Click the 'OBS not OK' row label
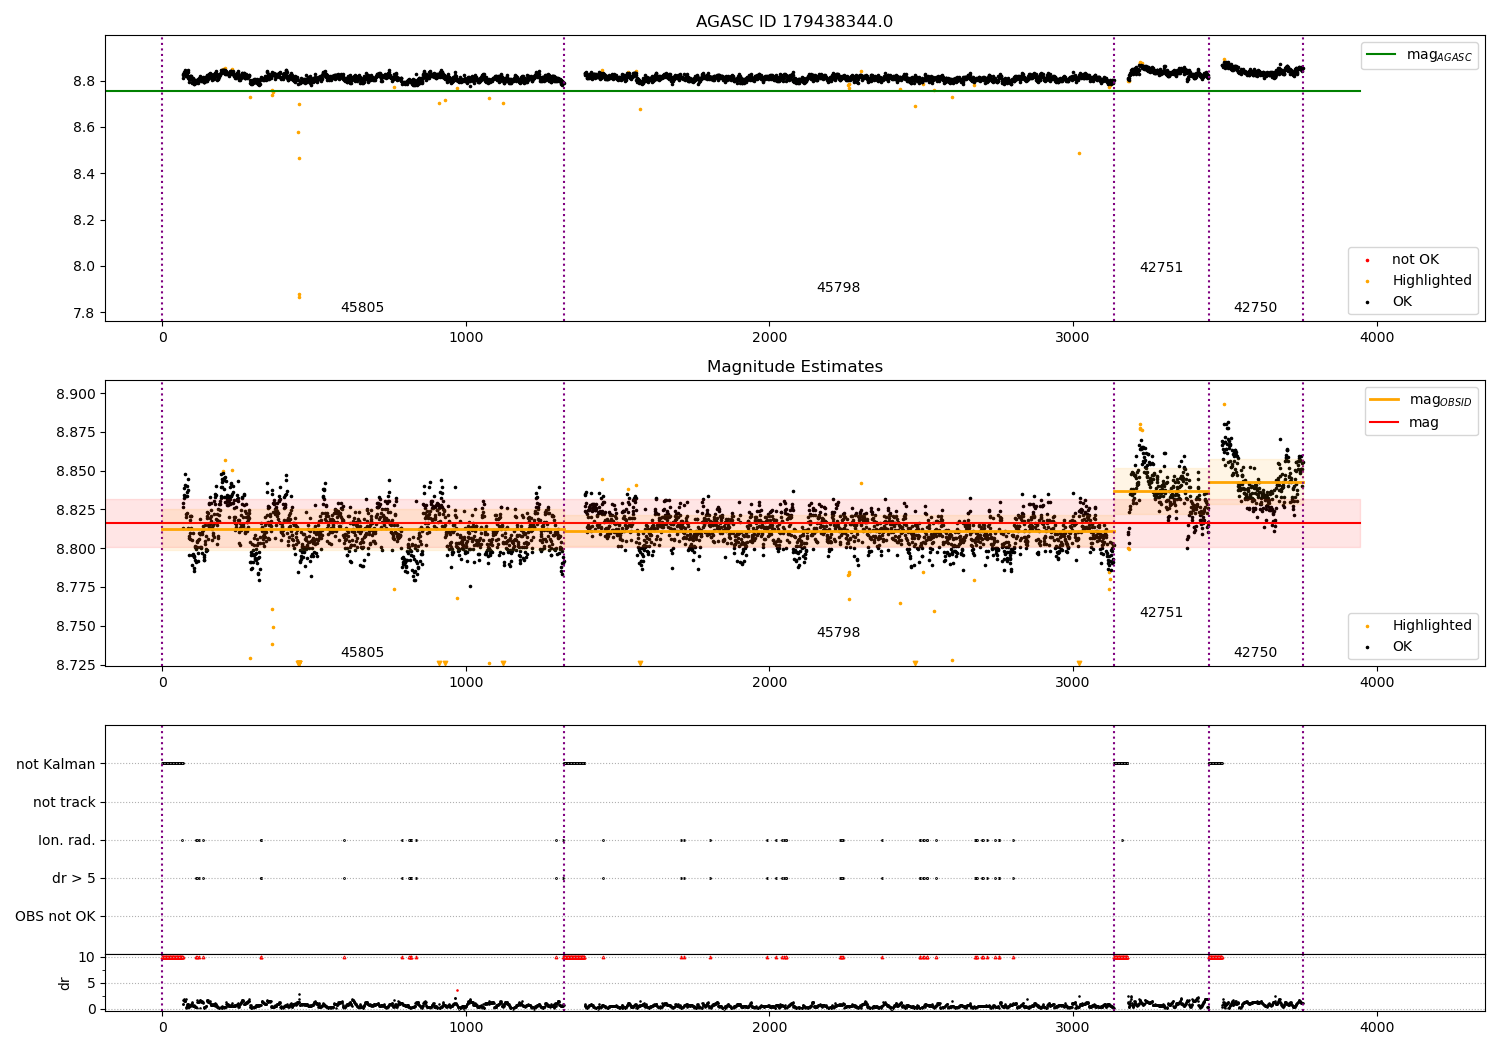The width and height of the screenshot is (1500, 1050). (x=56, y=917)
